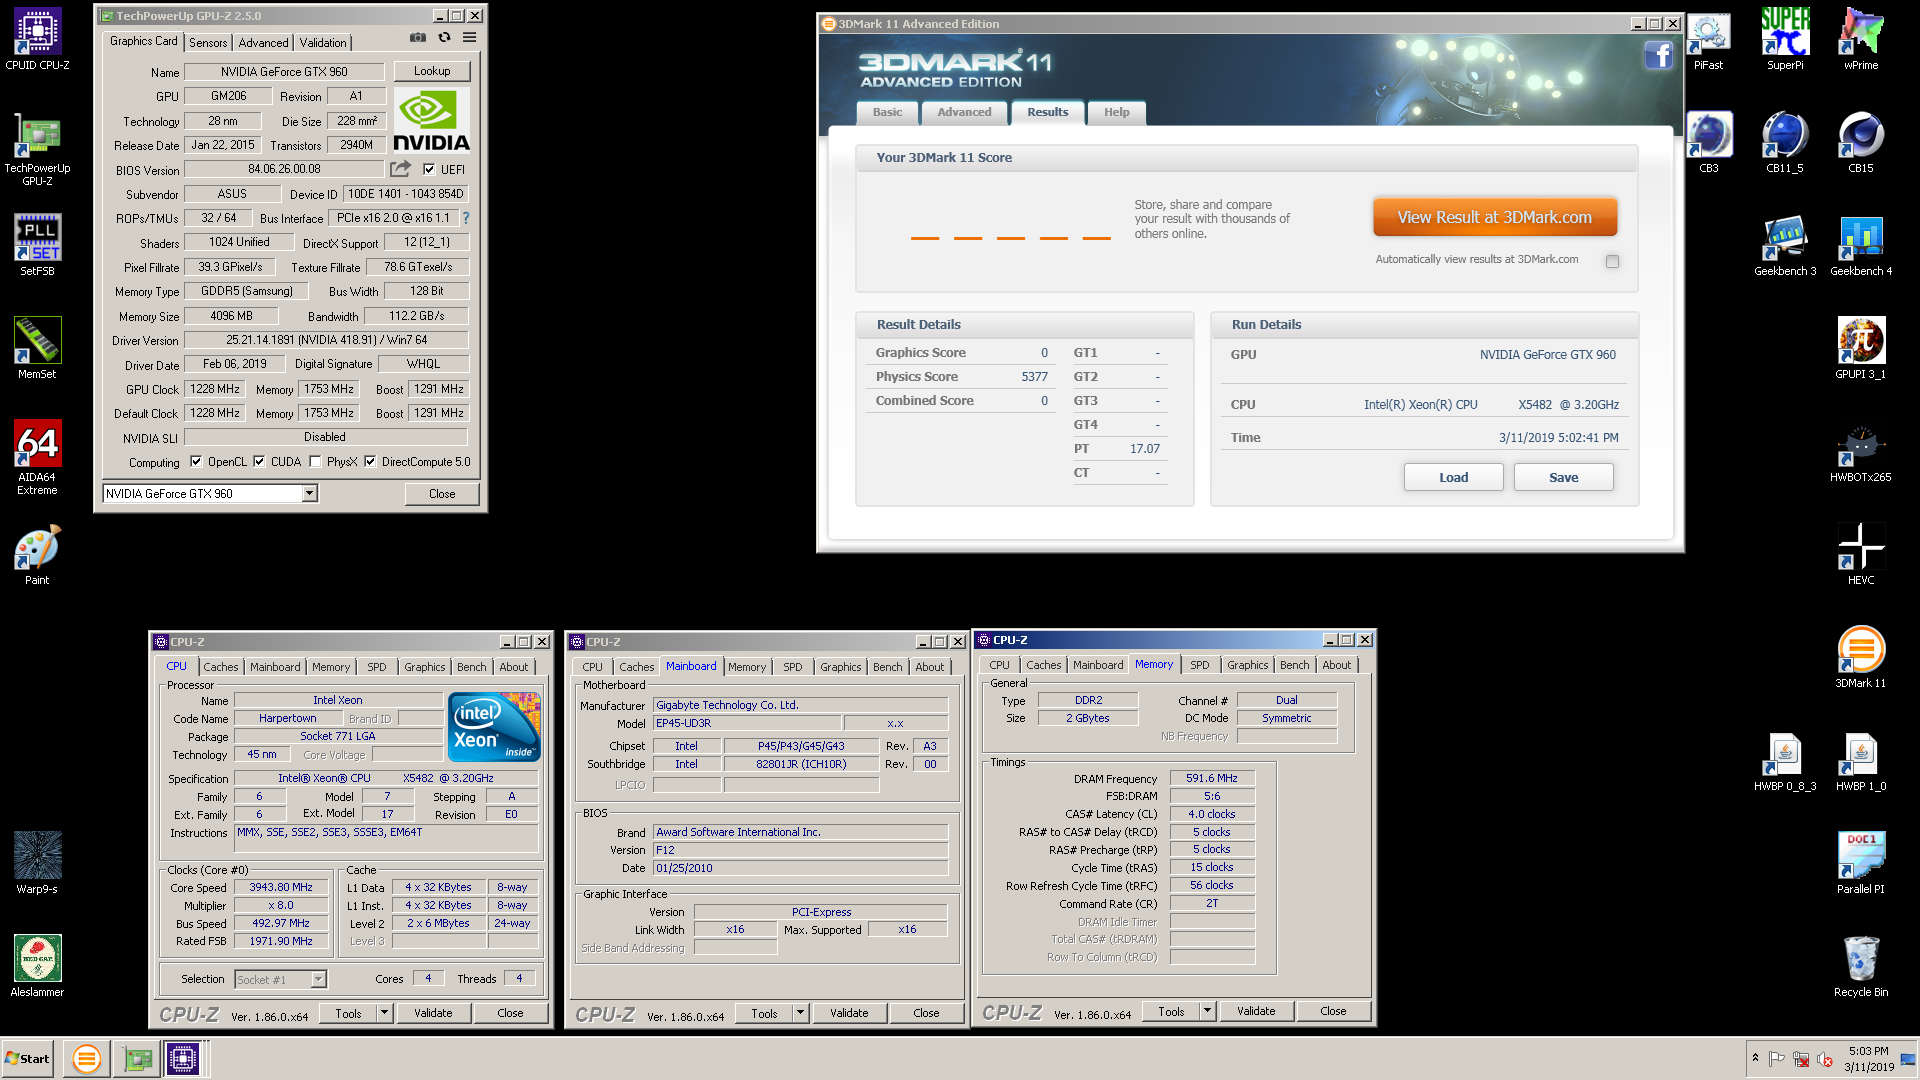Open the TechPowerUp GPU-Z desktop shortcut

pyautogui.click(x=37, y=148)
